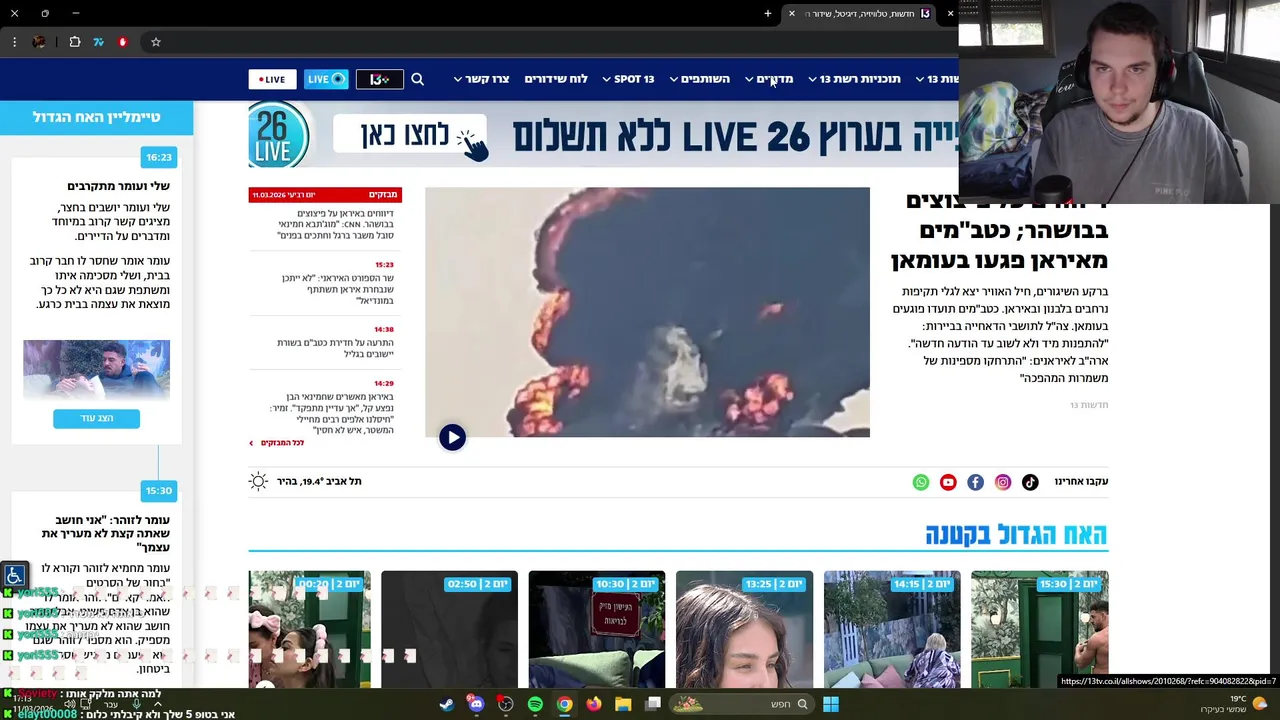Open the יום 2 14:15 clip thumbnail

pyautogui.click(x=892, y=629)
